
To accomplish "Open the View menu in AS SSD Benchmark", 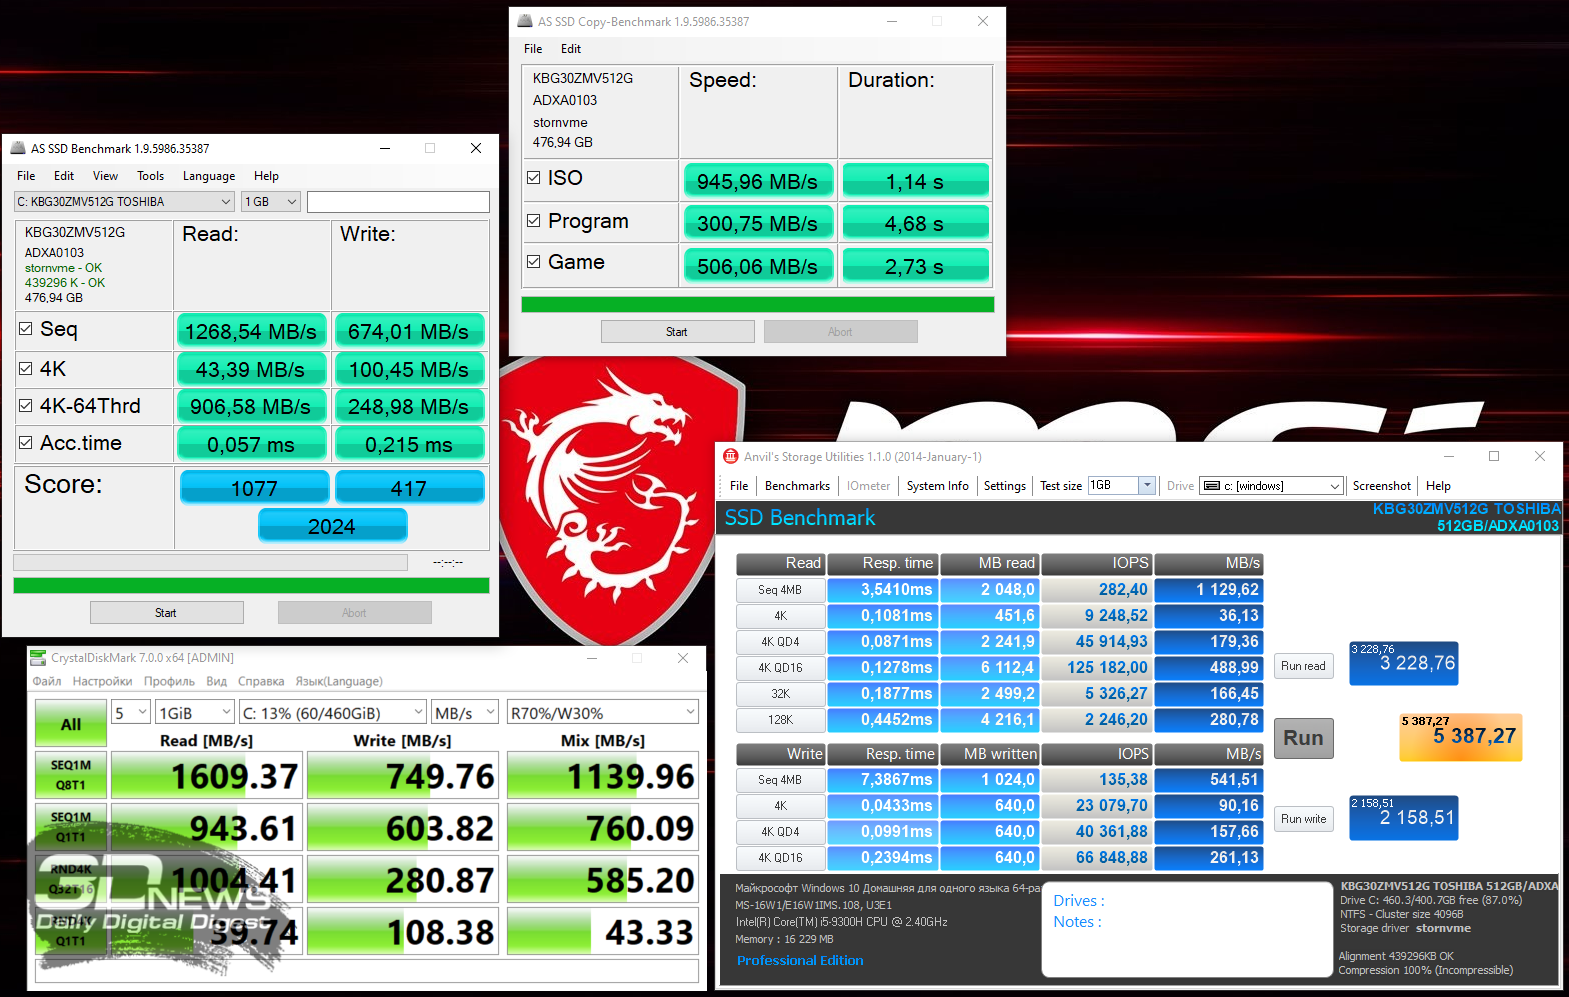I will pyautogui.click(x=105, y=176).
